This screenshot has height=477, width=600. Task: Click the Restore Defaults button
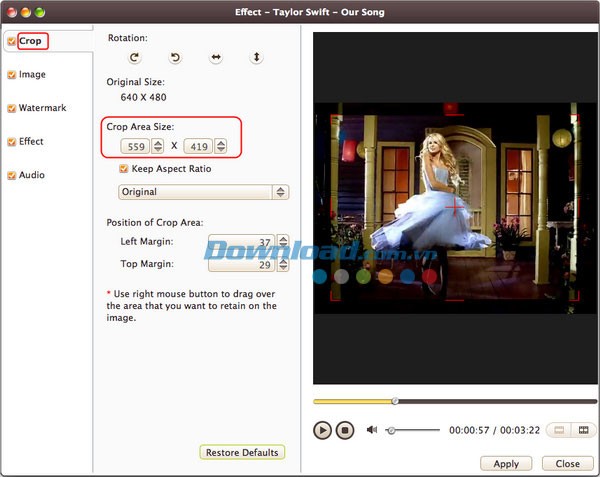click(242, 453)
